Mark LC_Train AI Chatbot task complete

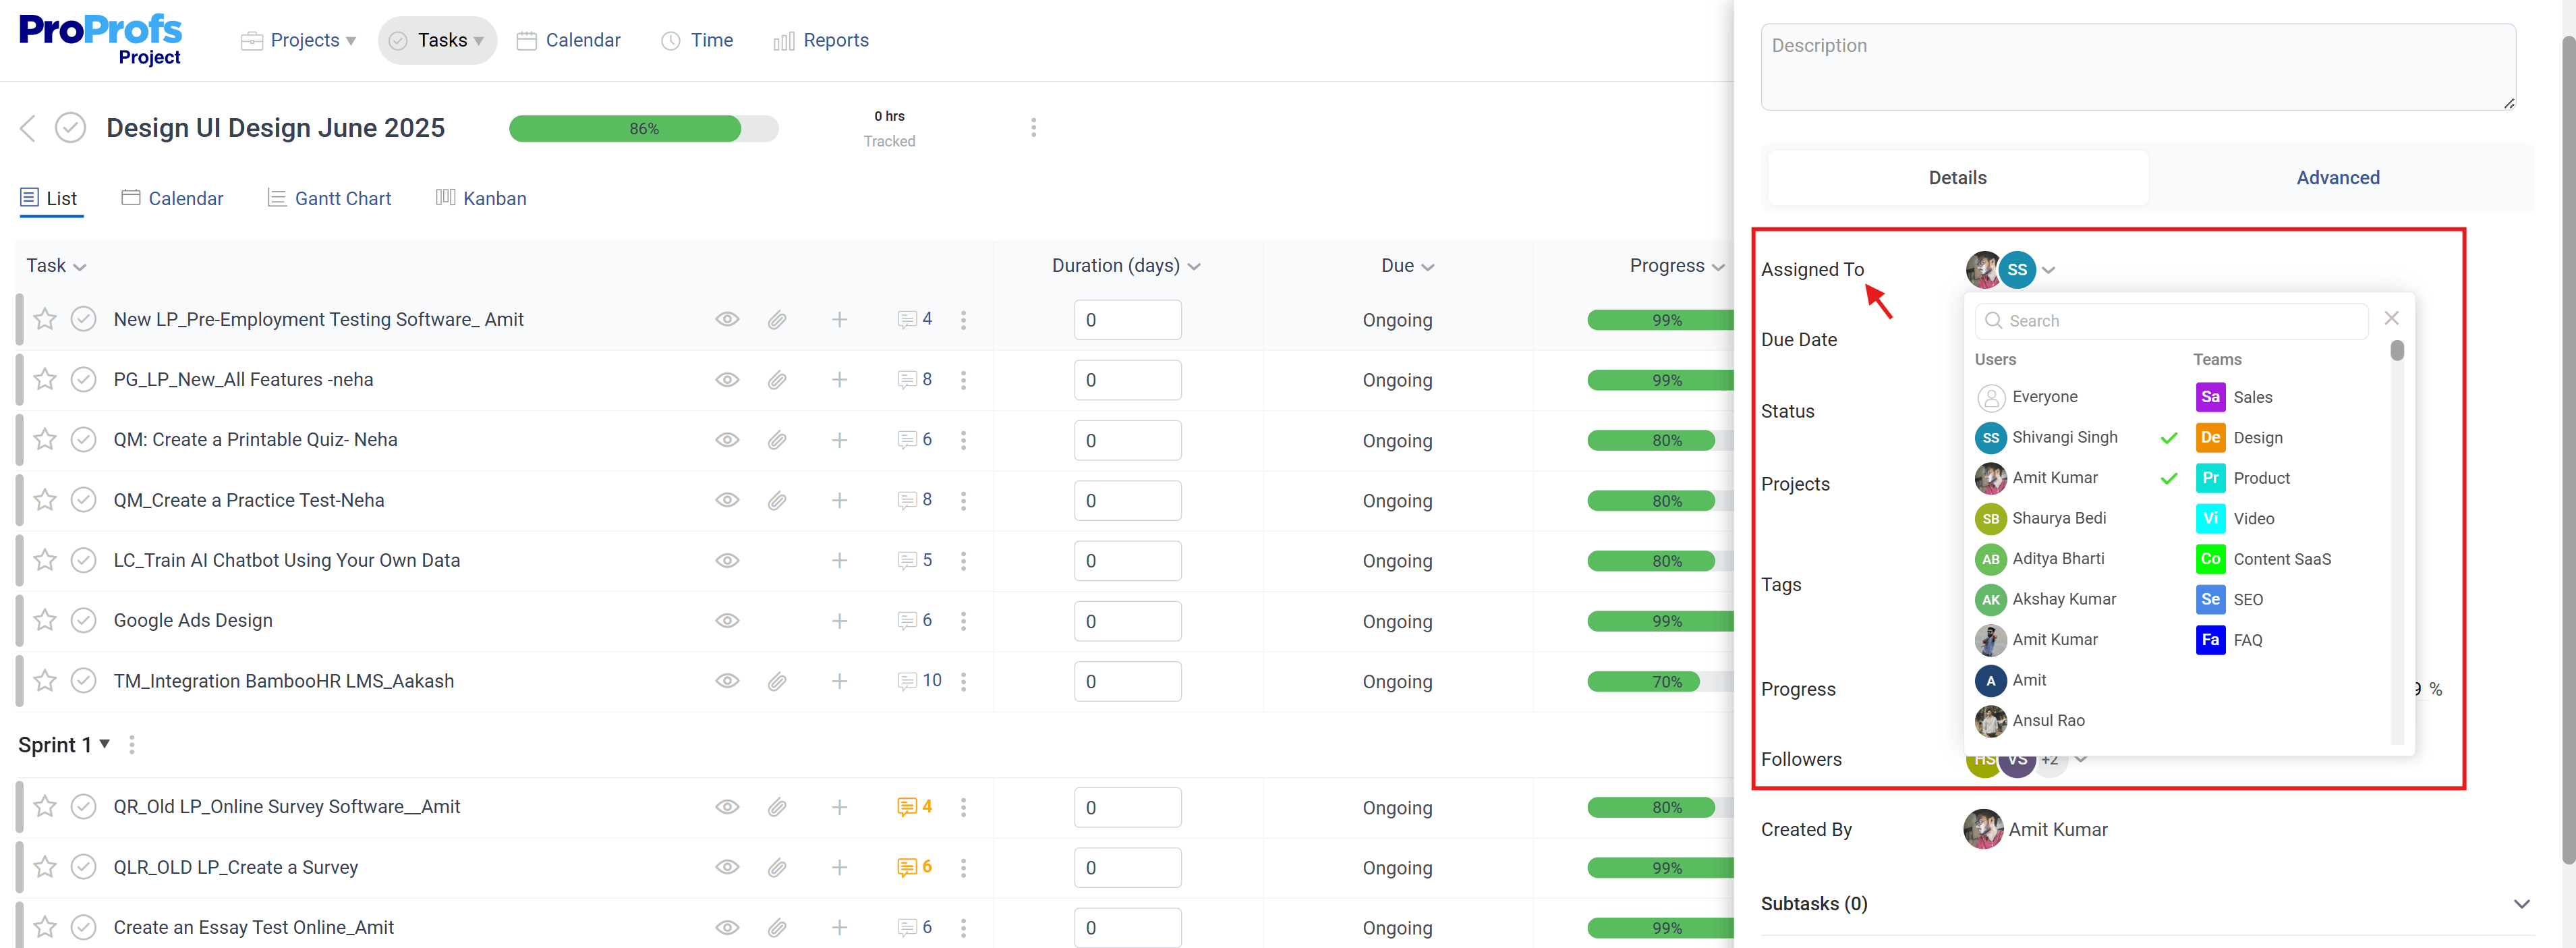tap(84, 560)
